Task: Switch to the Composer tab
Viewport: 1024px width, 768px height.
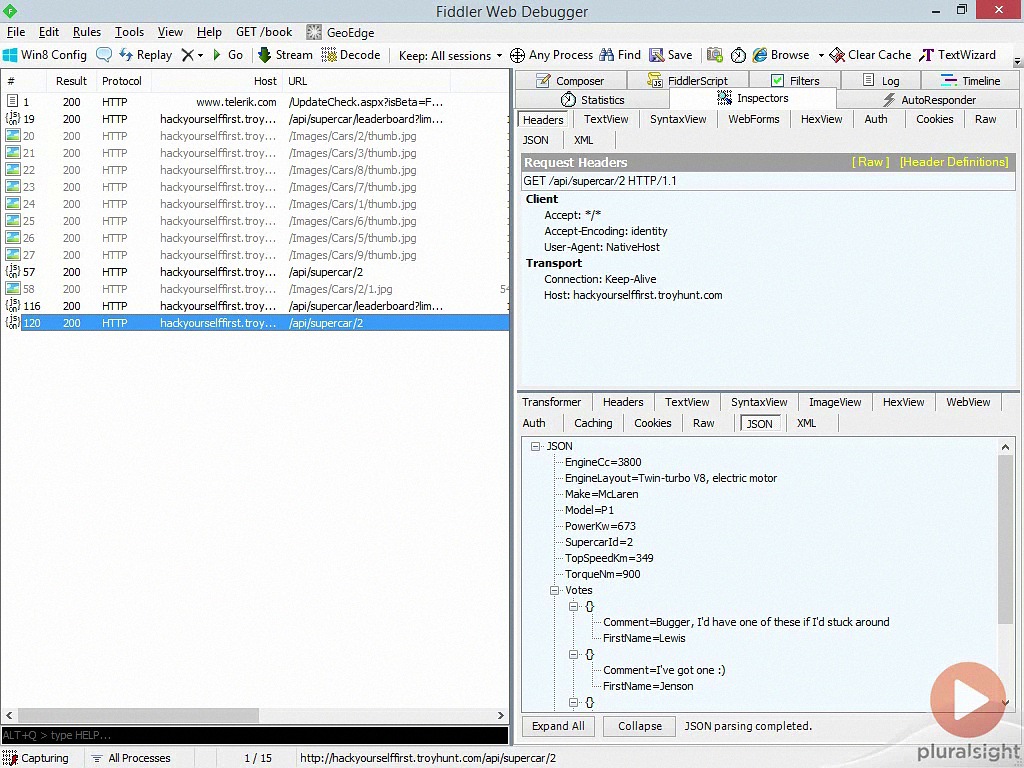Action: 570,80
